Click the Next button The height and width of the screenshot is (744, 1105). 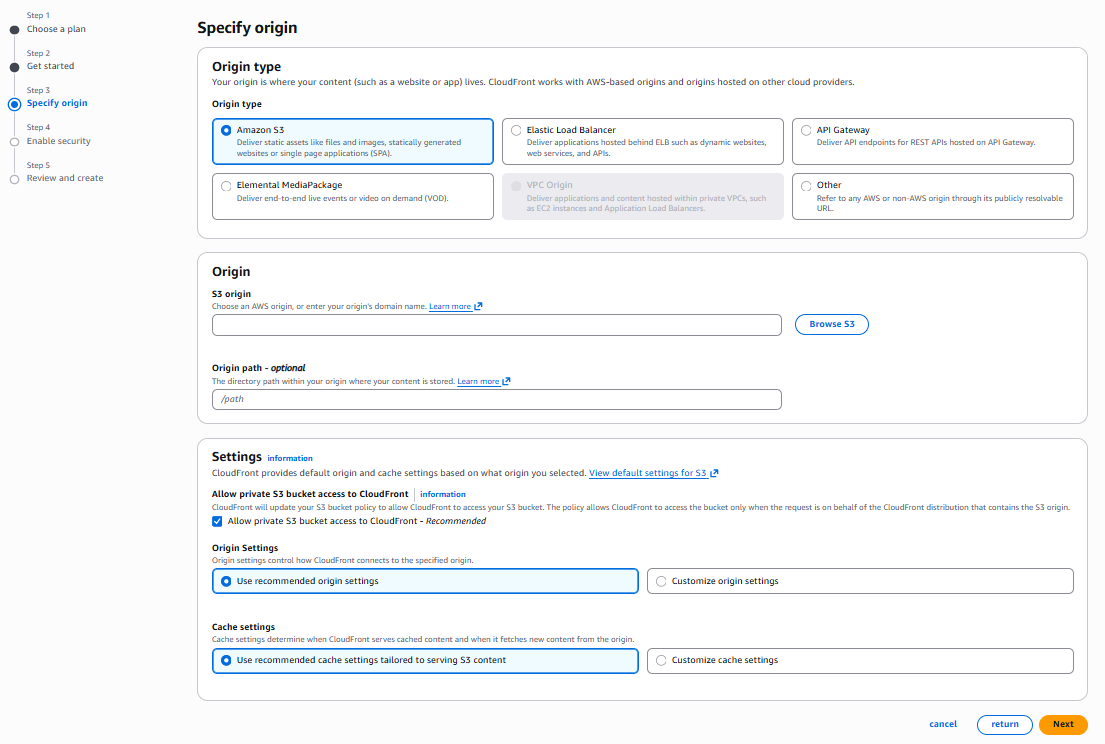point(1063,725)
